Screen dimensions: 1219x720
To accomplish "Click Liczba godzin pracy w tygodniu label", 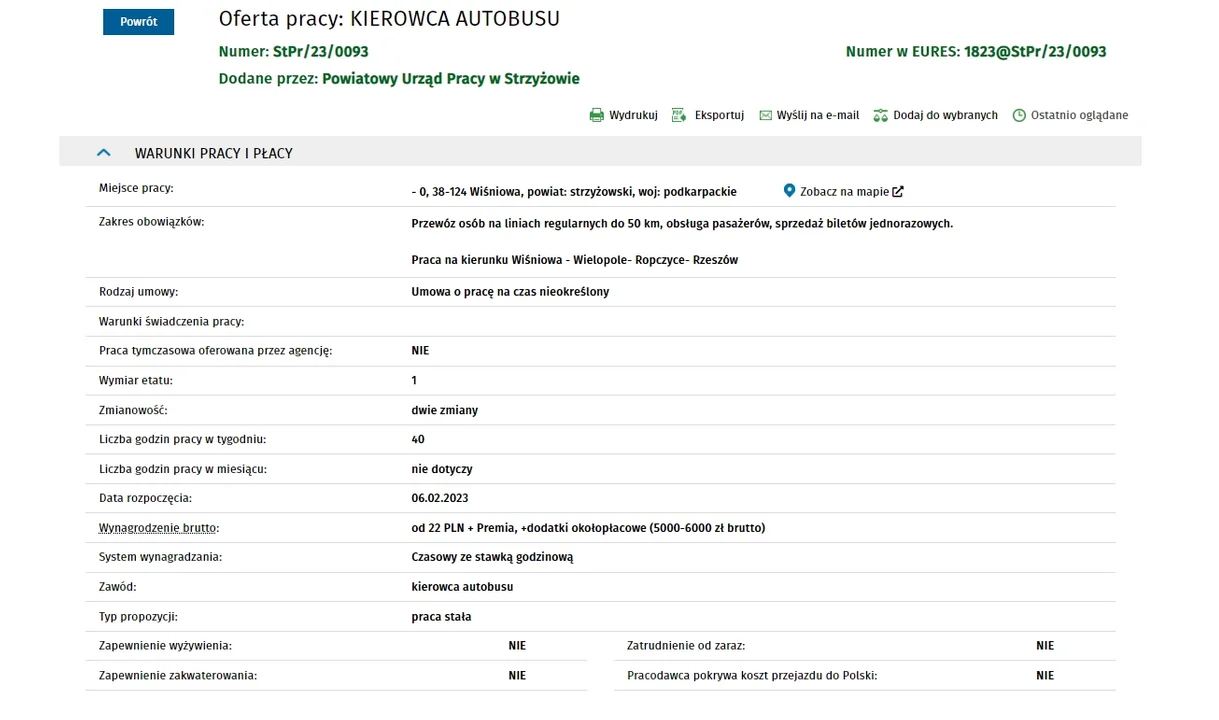I will pyautogui.click(x=182, y=439).
